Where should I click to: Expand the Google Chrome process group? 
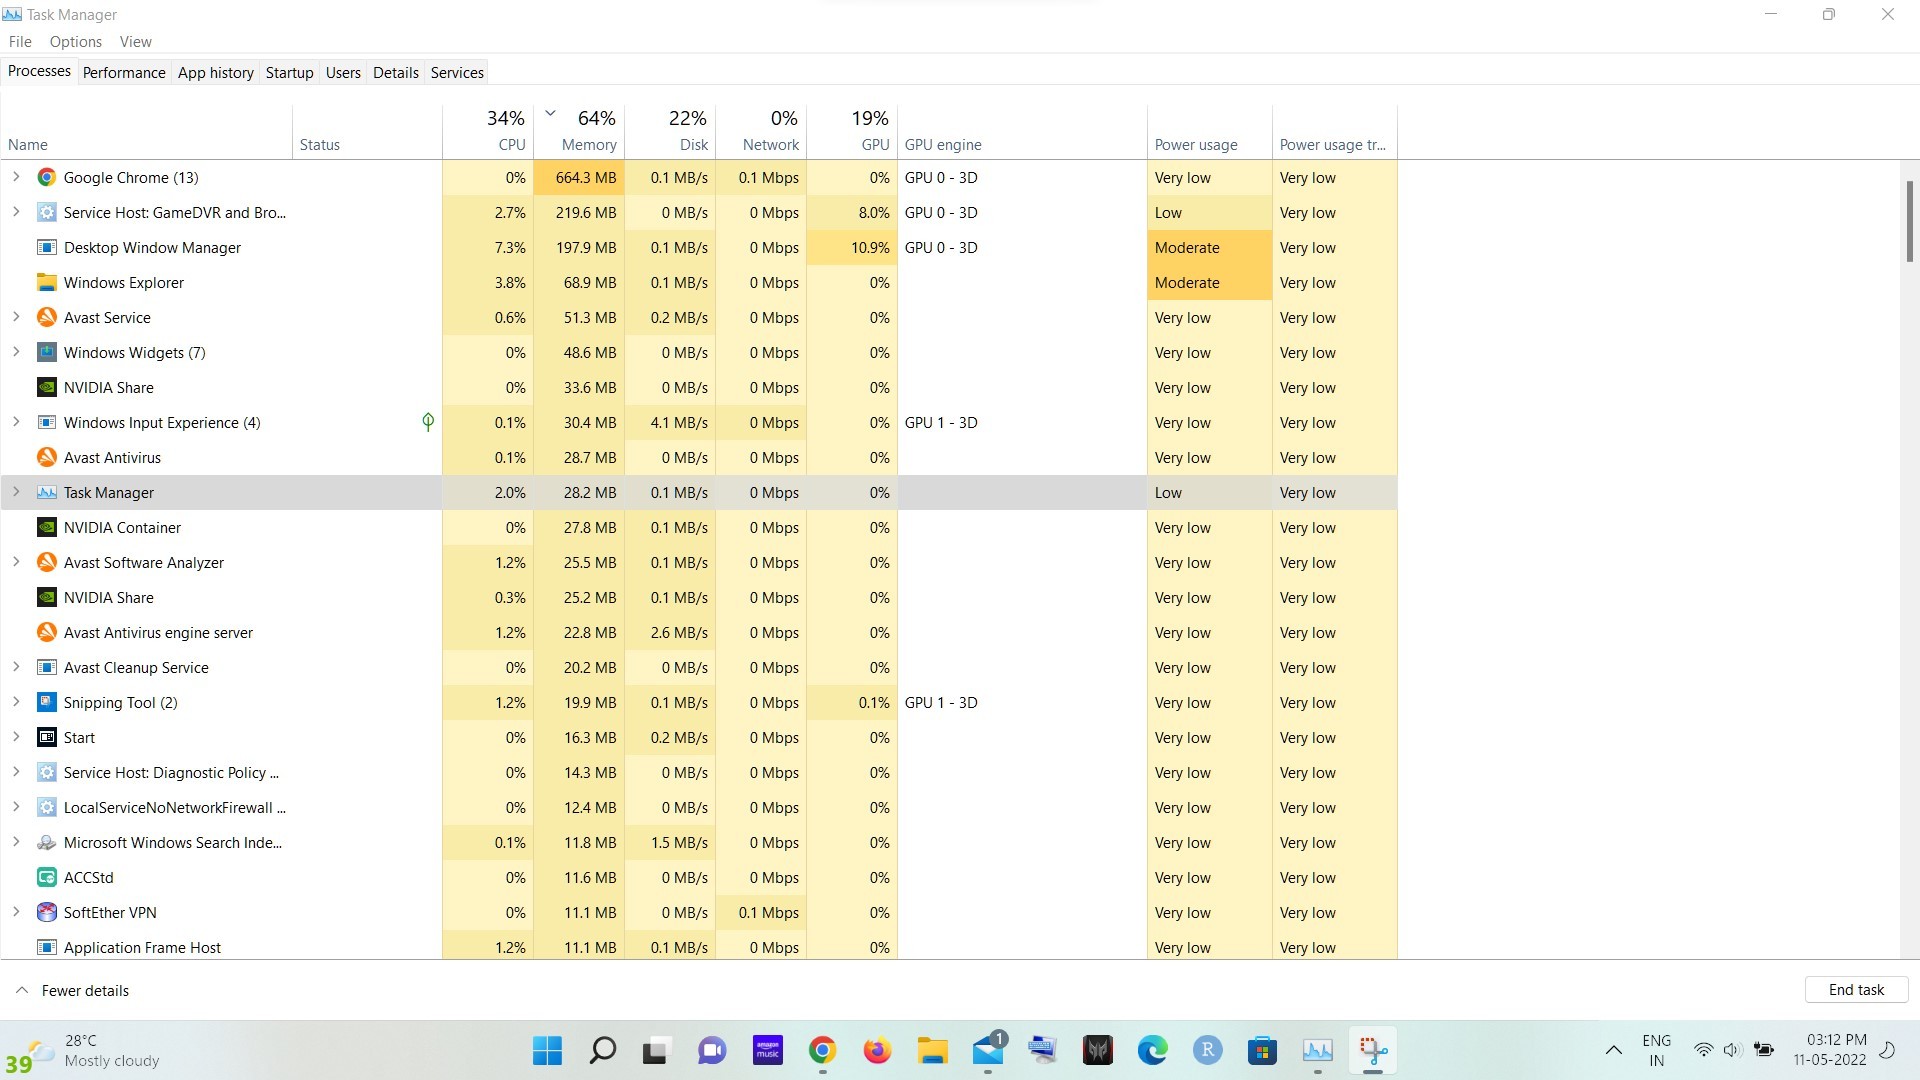[16, 177]
